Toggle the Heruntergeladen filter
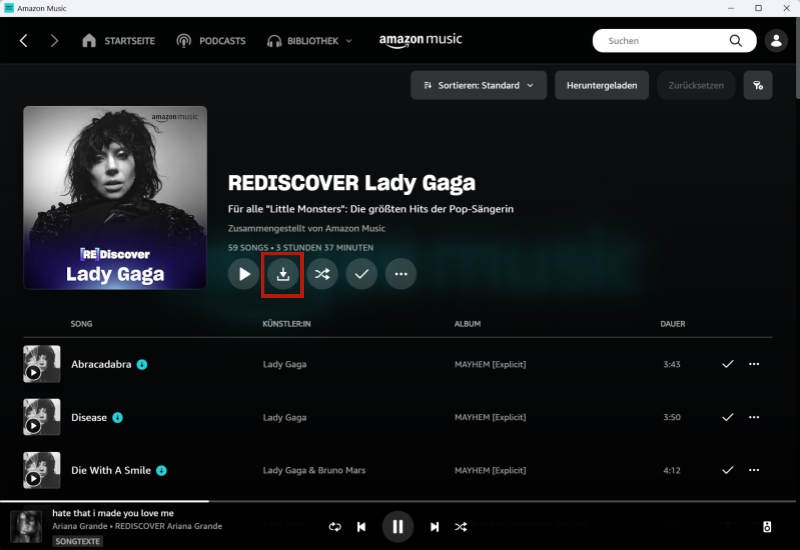Screen dimensions: 800x550 tap(602, 85)
